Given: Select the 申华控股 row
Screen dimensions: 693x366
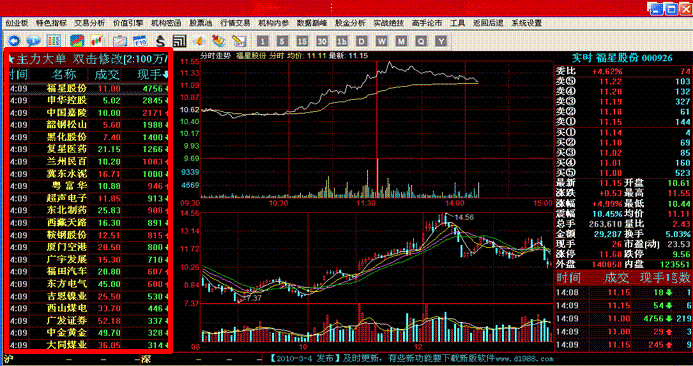Looking at the screenshot, I should pos(88,101).
